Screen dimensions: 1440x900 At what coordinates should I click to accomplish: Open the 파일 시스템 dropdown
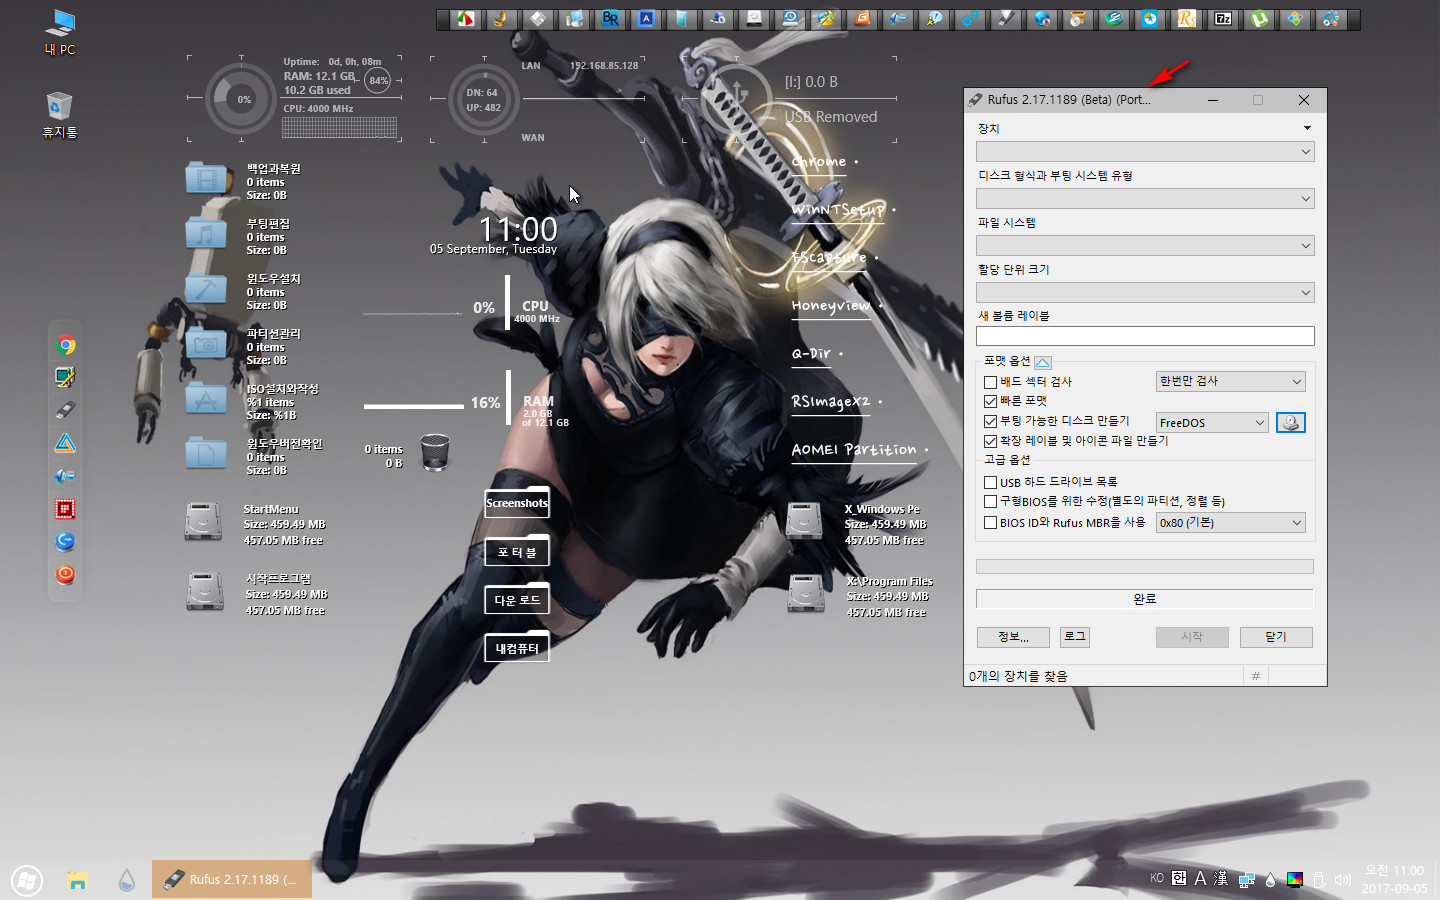pos(1145,246)
